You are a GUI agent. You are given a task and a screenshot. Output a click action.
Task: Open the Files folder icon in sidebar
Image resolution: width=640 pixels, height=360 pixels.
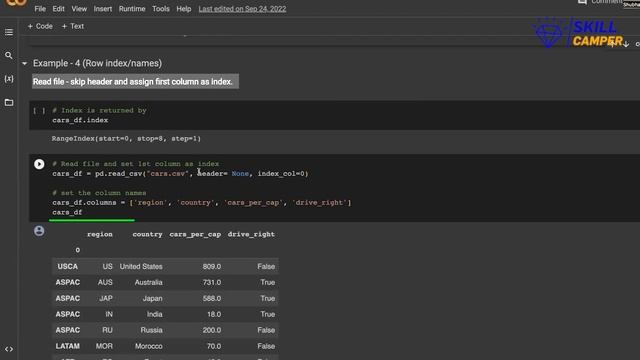[x=9, y=102]
